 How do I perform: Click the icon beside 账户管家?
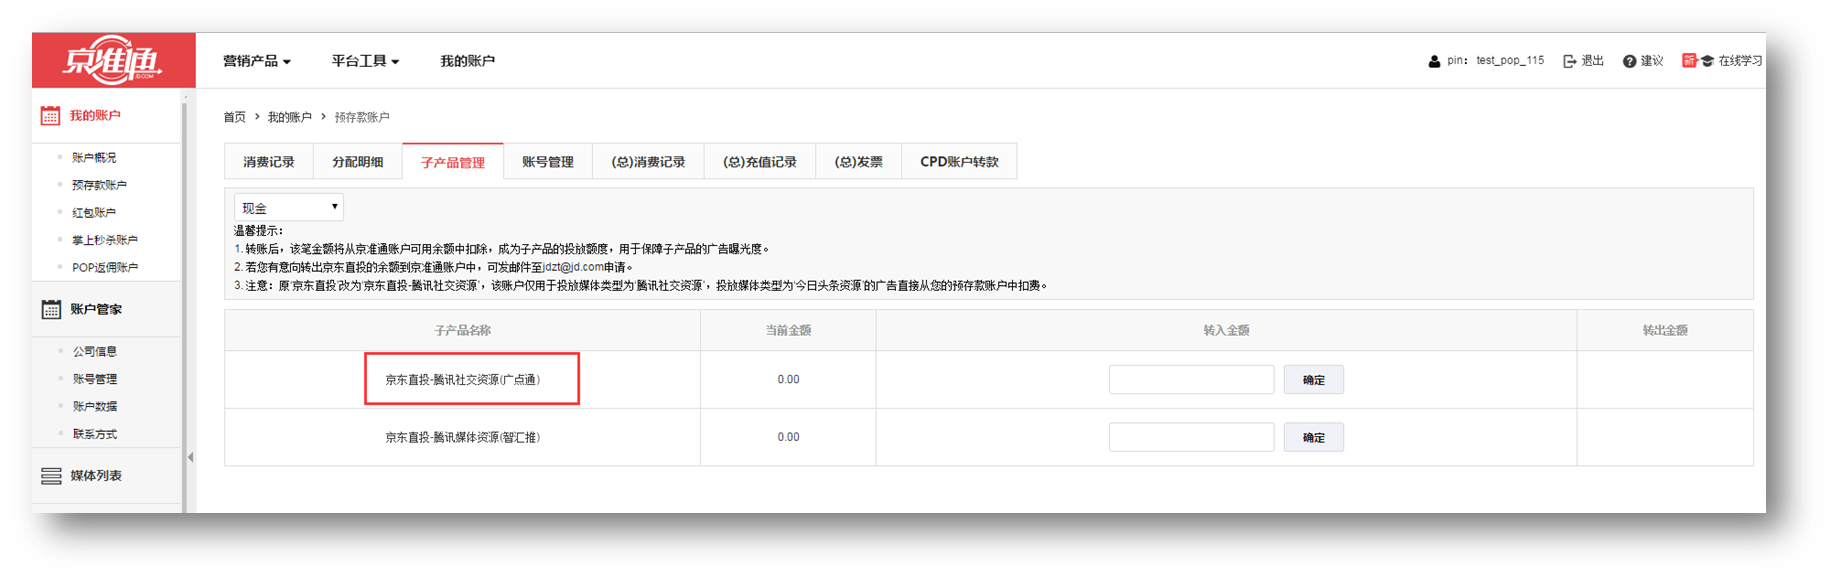(51, 309)
